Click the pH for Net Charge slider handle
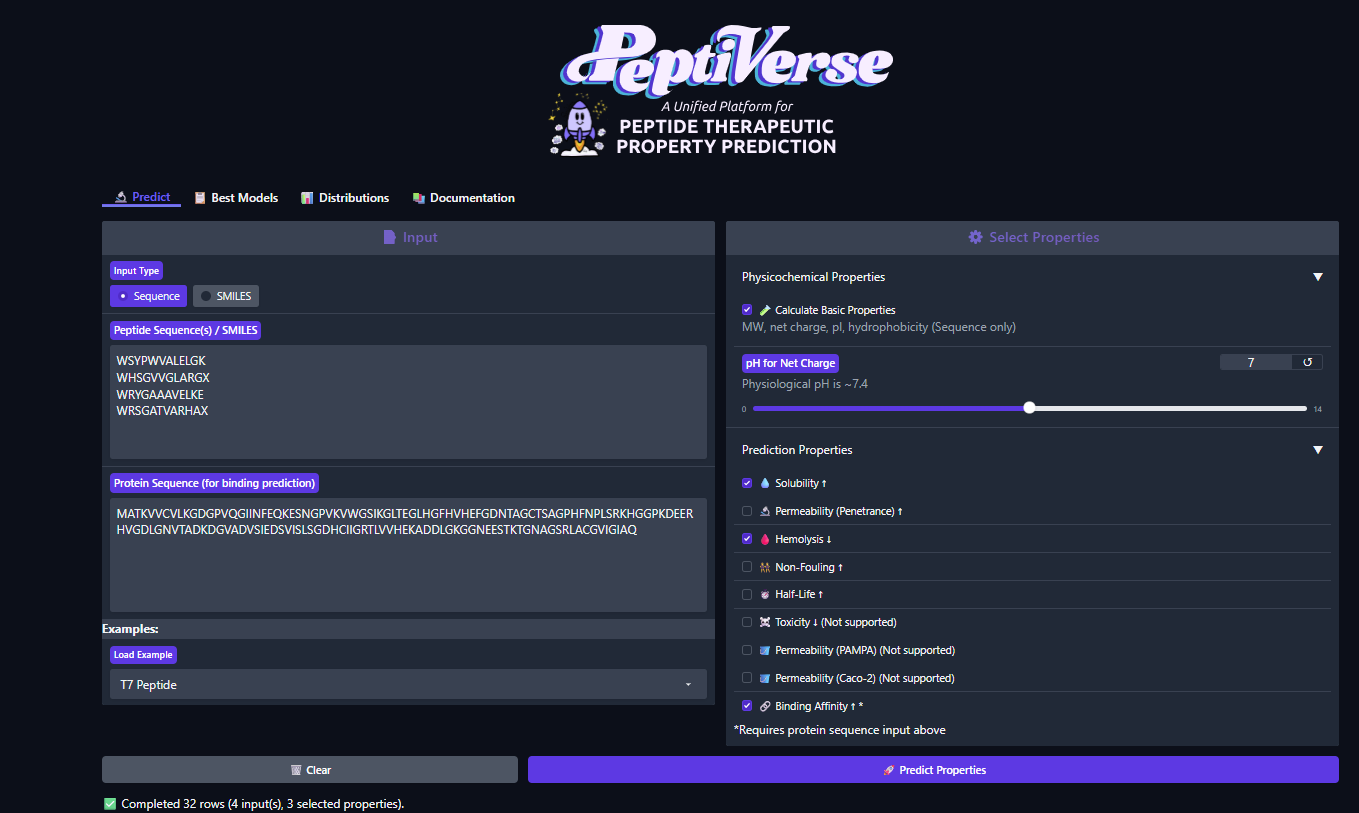1359x813 pixels. (x=1029, y=408)
